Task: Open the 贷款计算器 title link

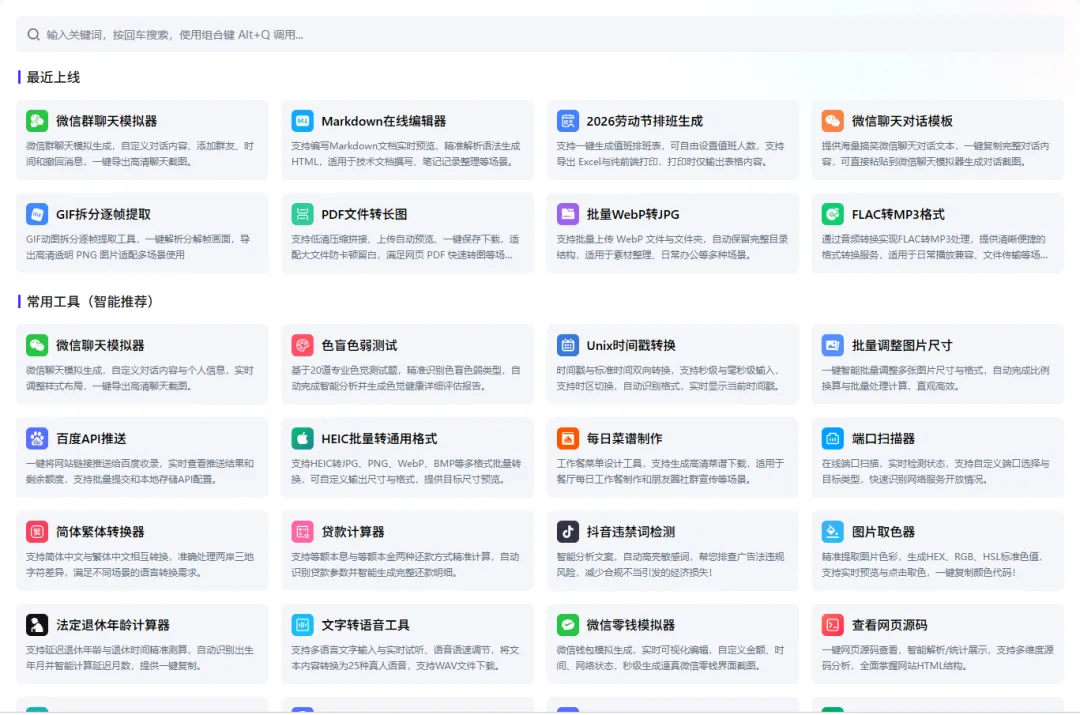Action: (353, 532)
